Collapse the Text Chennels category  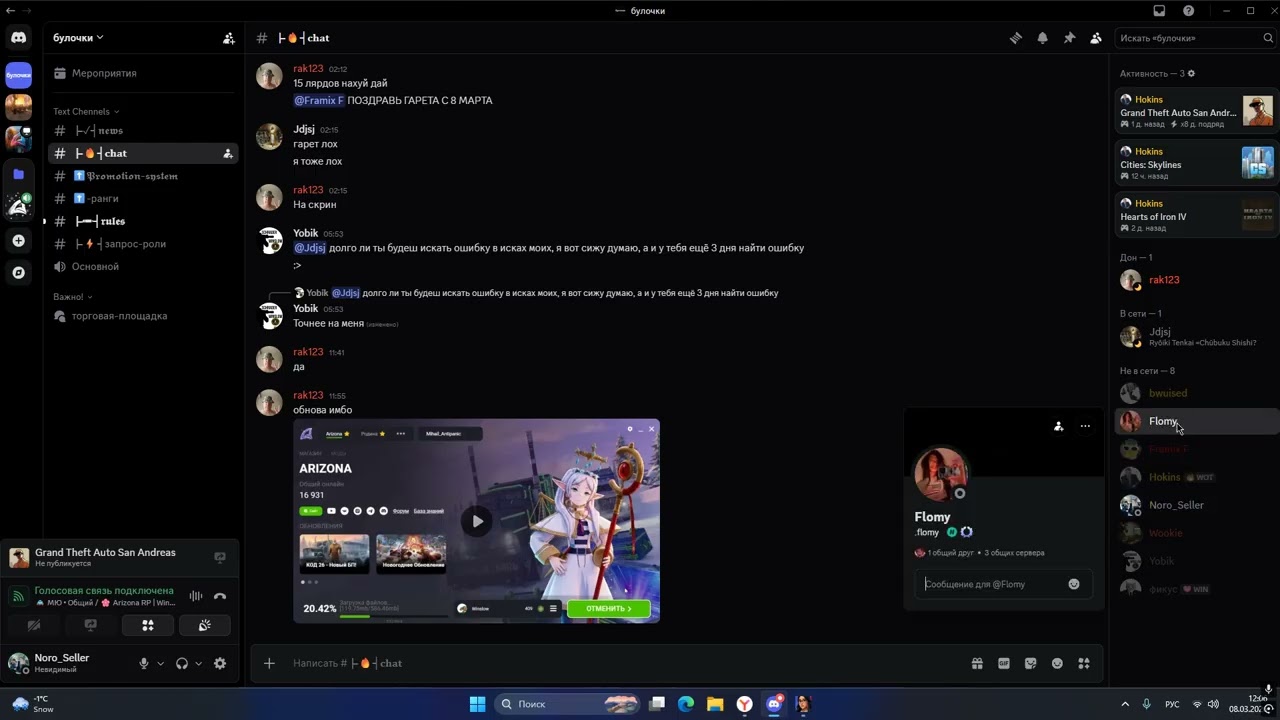(86, 111)
